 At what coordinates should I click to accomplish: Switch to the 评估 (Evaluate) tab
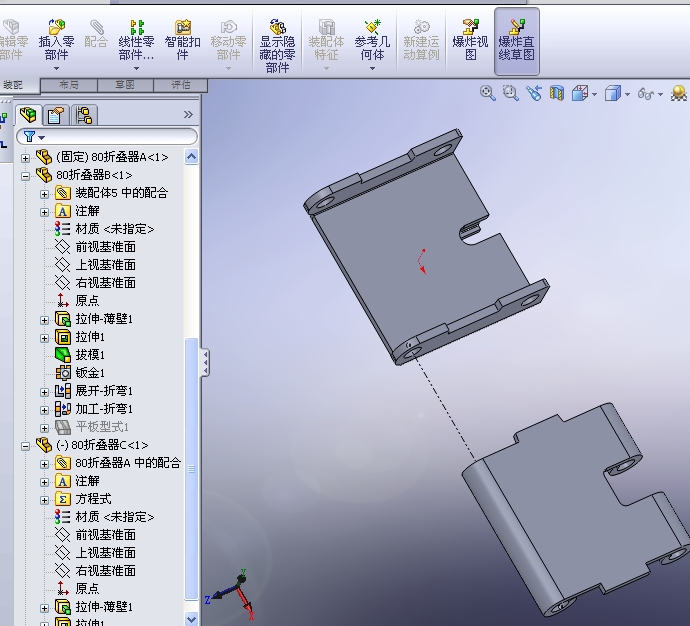181,85
